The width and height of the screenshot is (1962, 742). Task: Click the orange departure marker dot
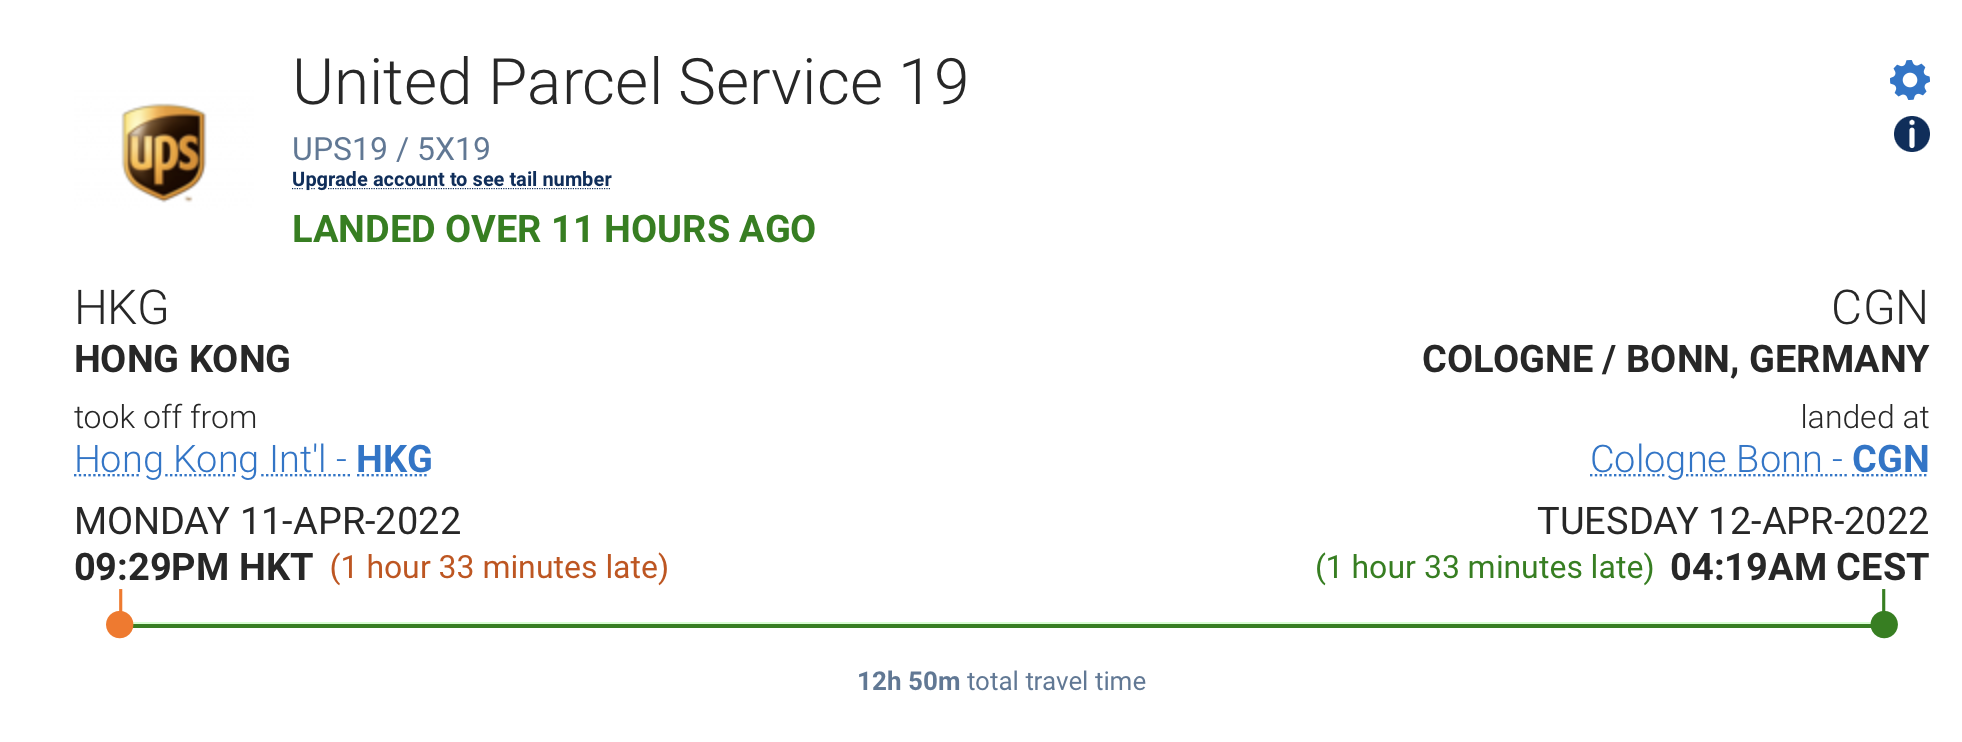[x=120, y=625]
